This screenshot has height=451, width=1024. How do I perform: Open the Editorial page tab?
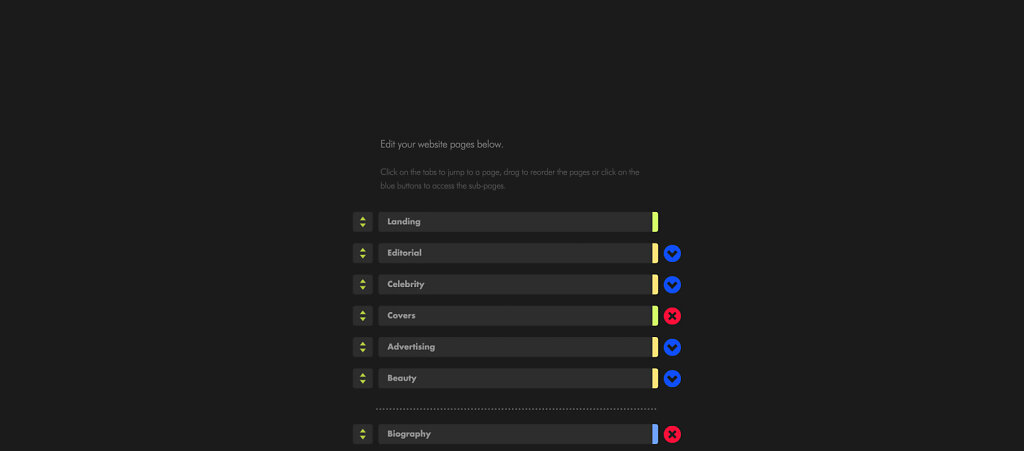pyautogui.click(x=514, y=253)
